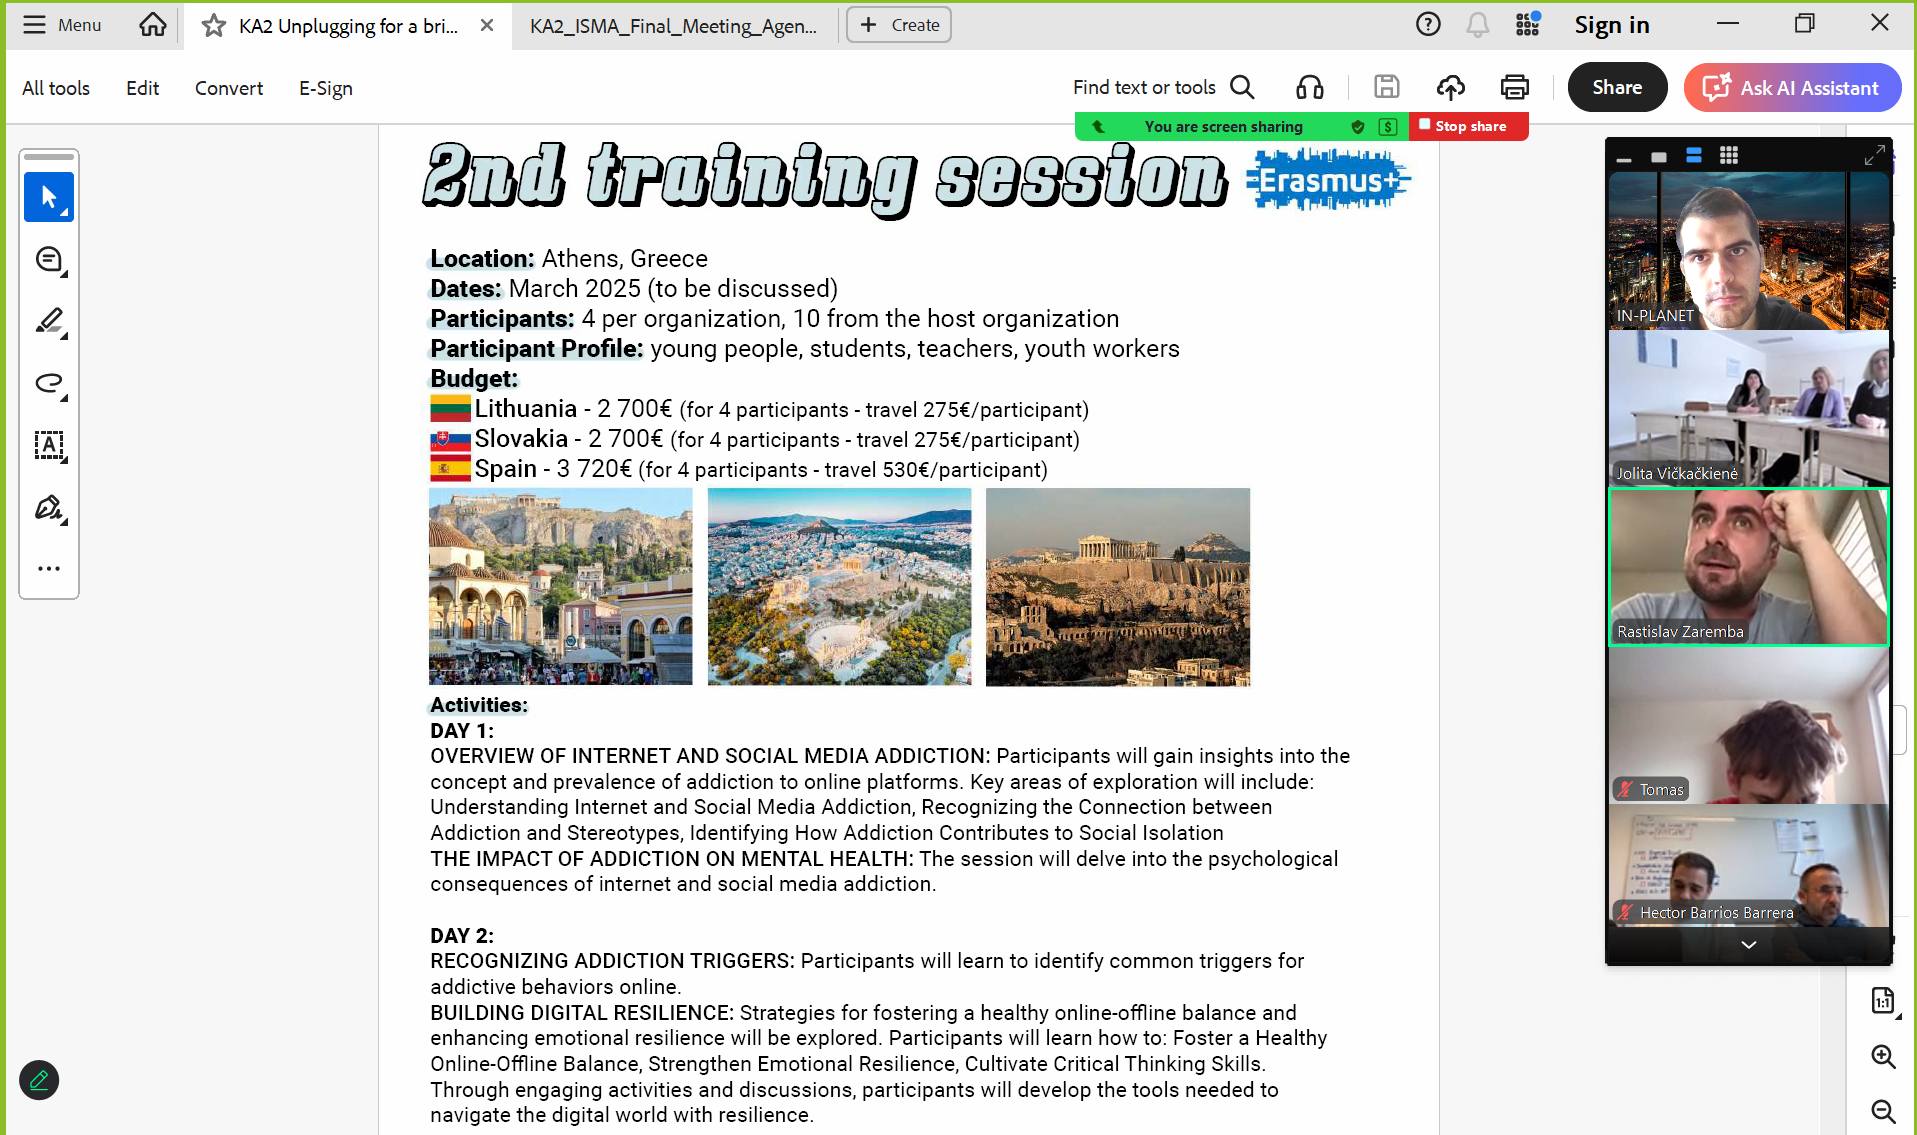Choose the freehand Draw loop tool
The width and height of the screenshot is (1917, 1135).
(48, 384)
